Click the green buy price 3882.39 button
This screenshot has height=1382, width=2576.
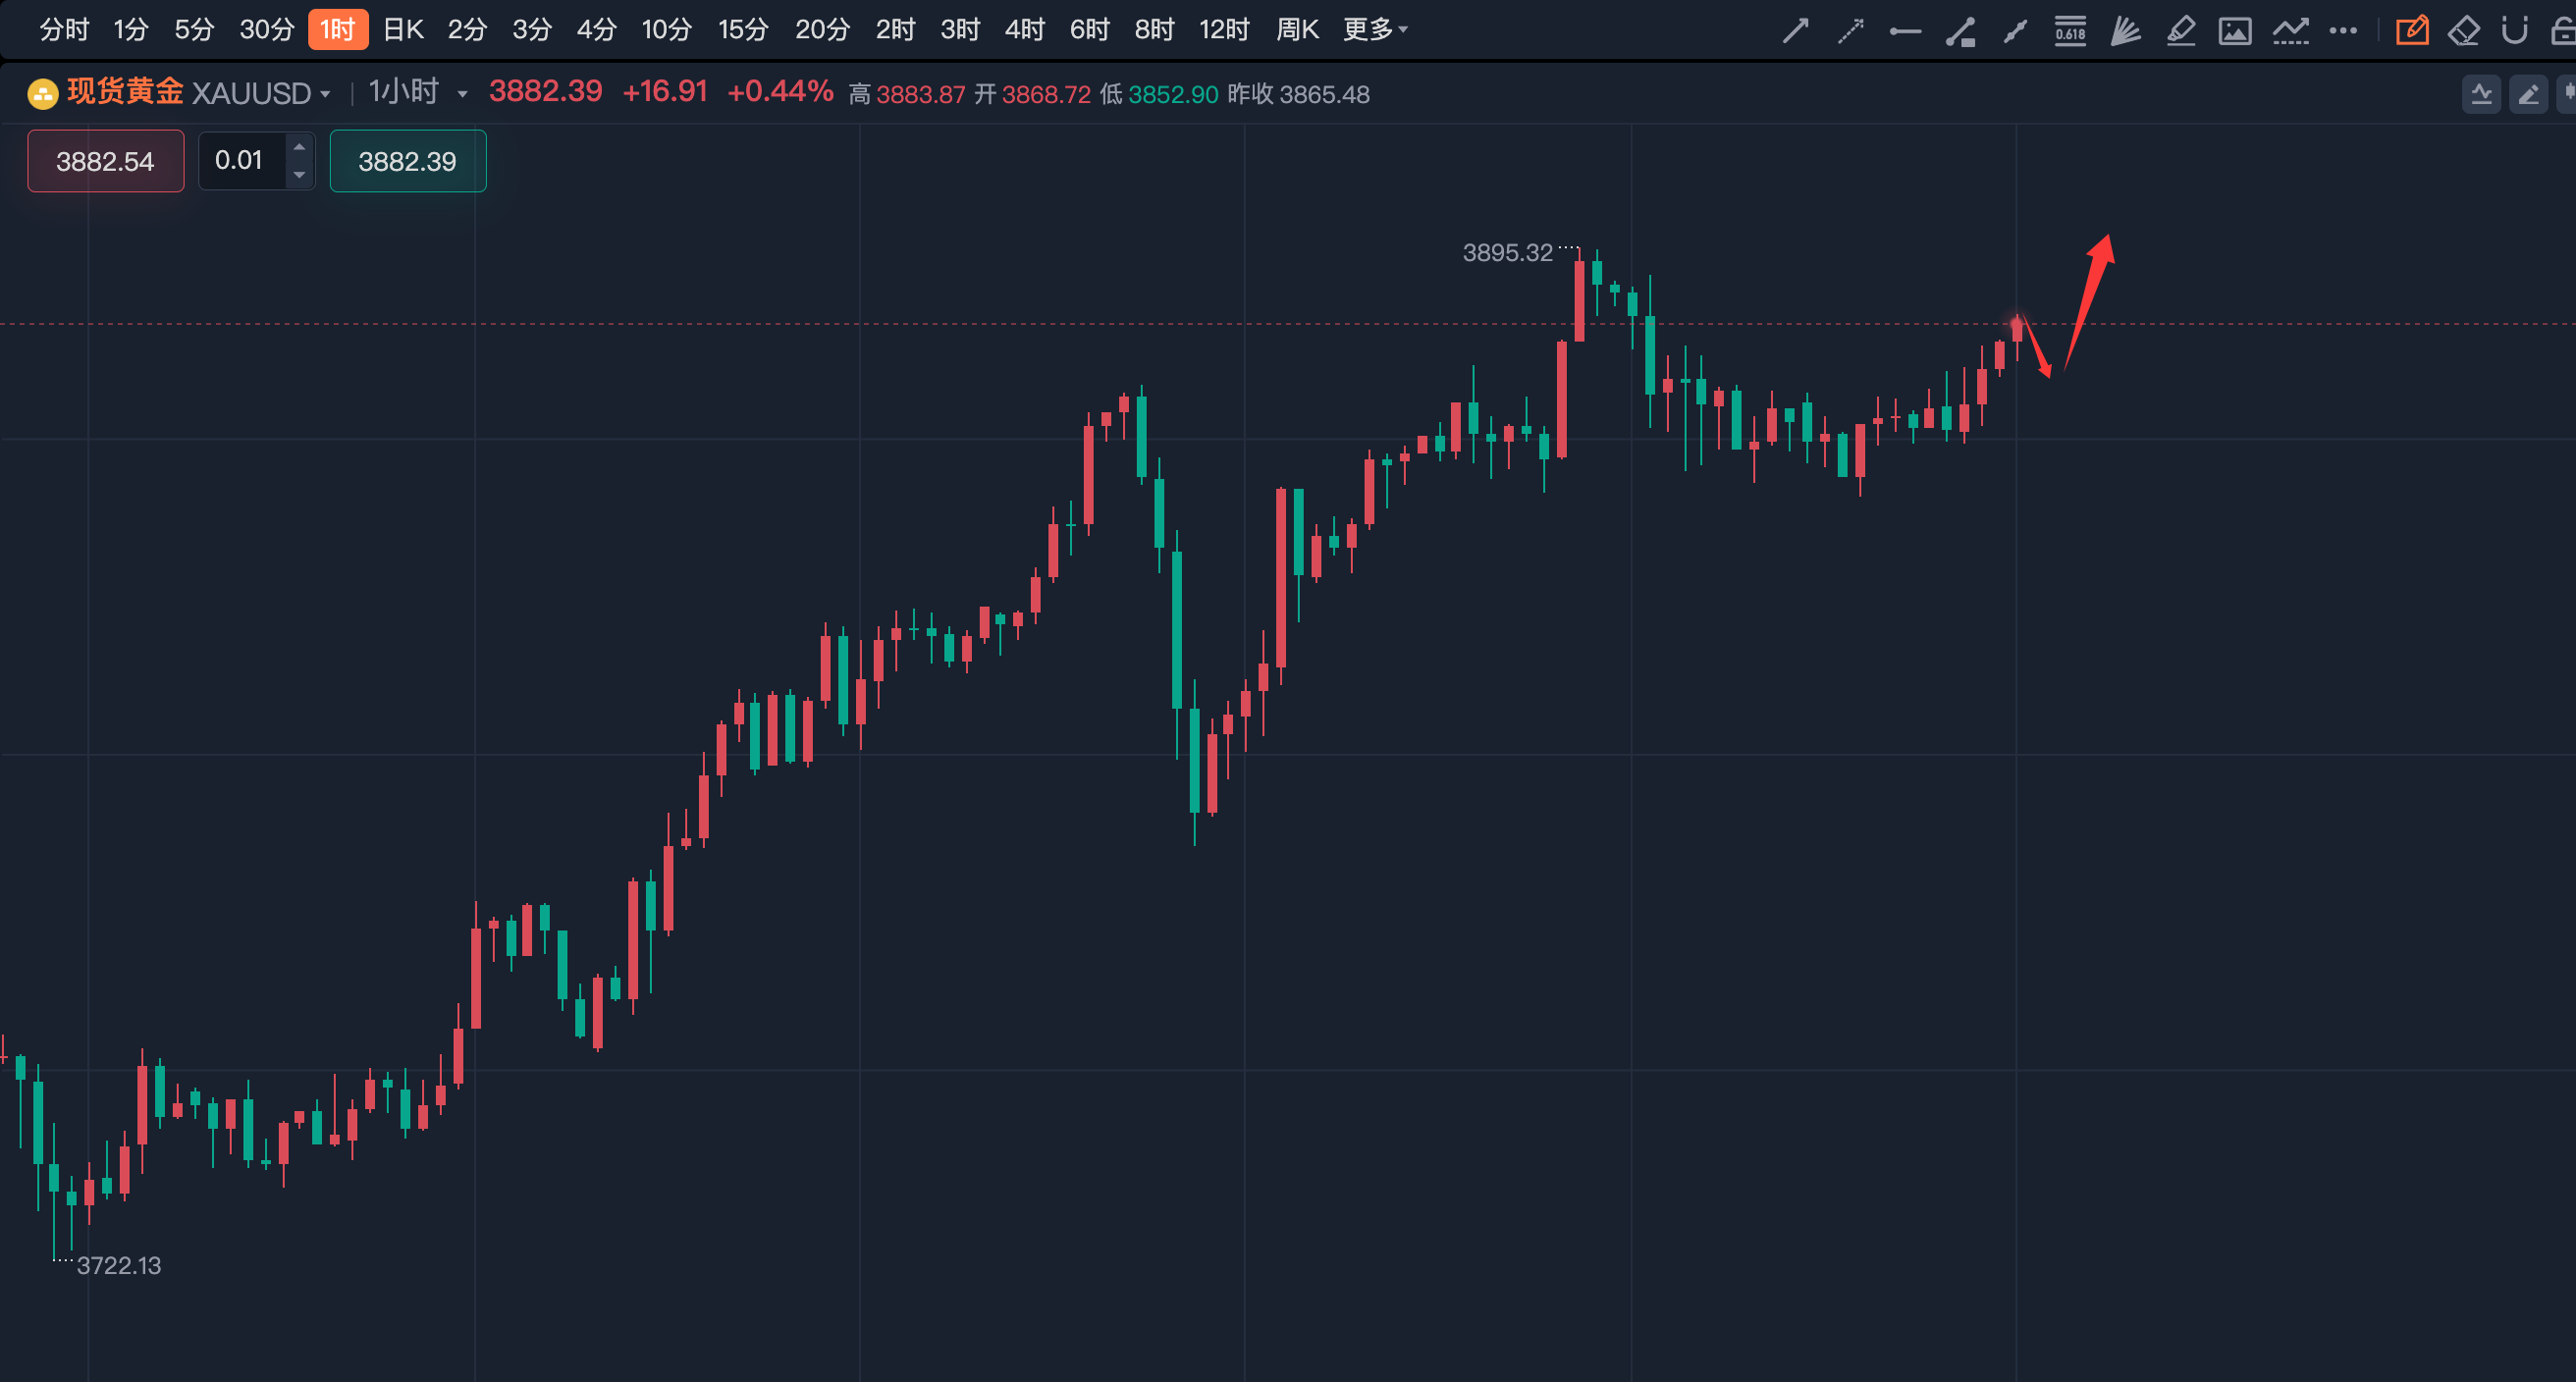[407, 161]
